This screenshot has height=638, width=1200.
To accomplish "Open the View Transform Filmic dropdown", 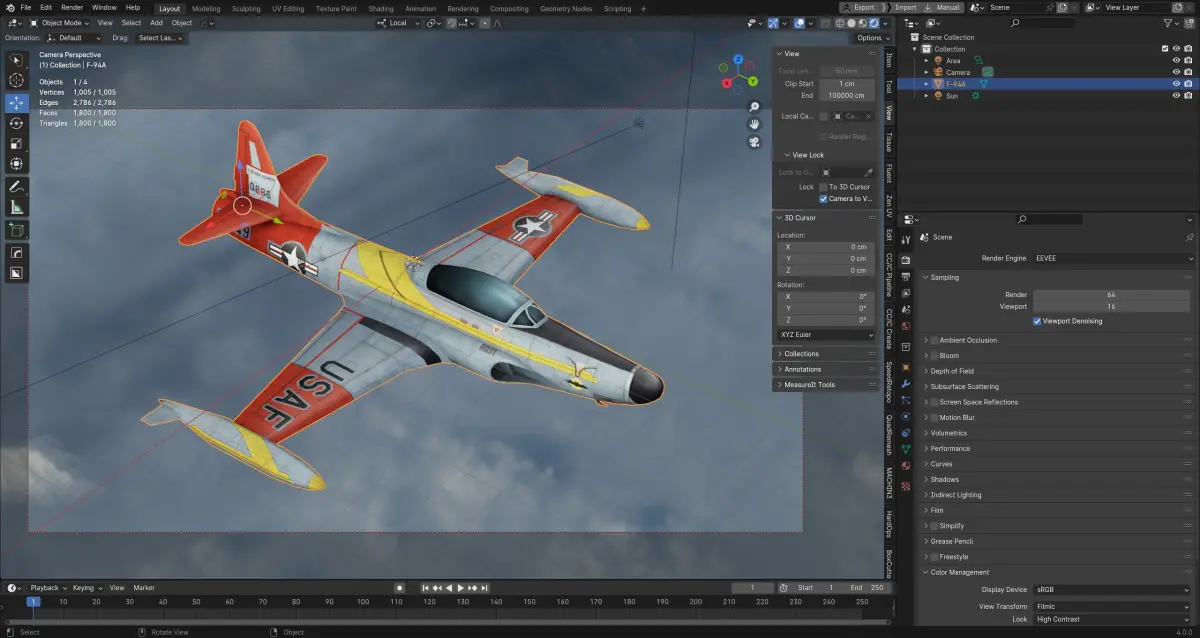I will (x=1112, y=607).
